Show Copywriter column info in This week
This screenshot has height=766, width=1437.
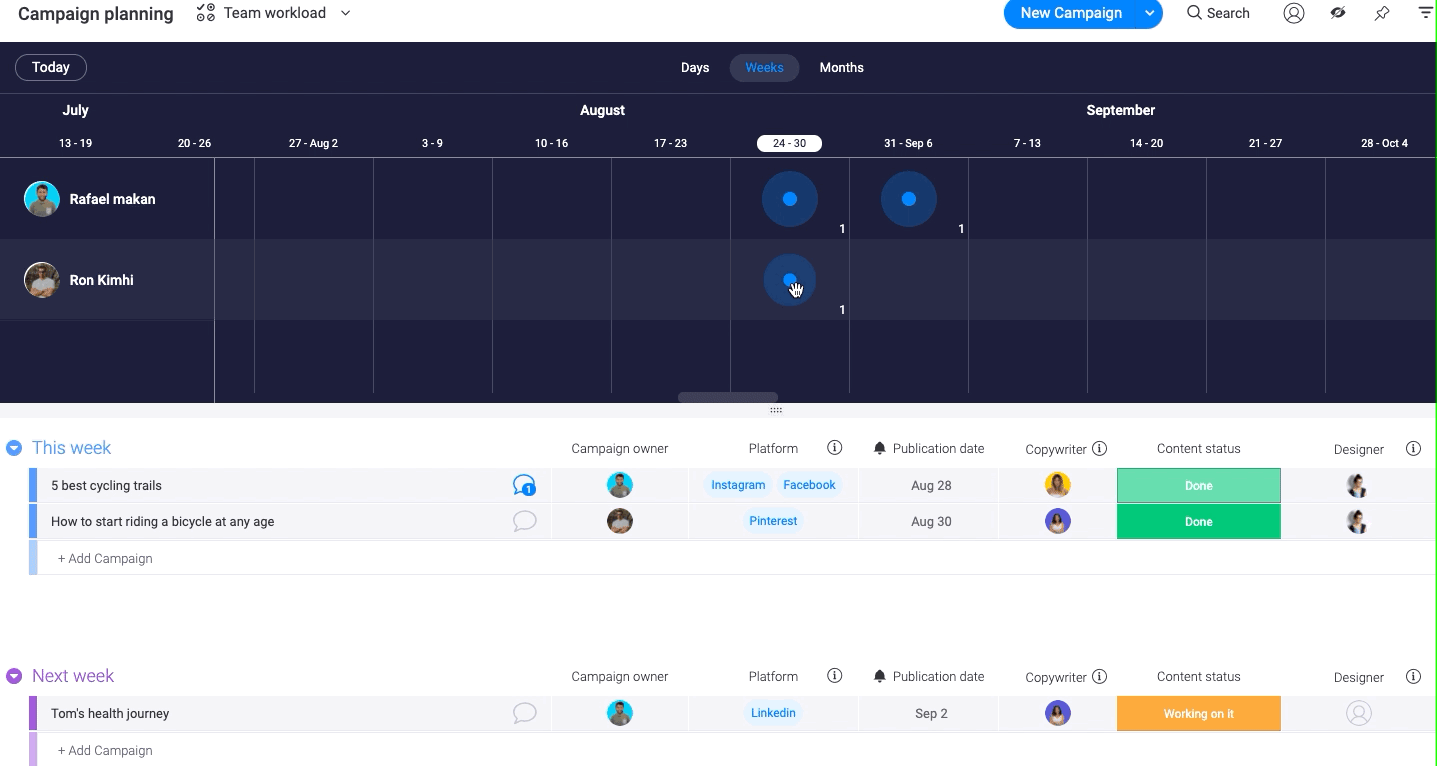(1099, 448)
